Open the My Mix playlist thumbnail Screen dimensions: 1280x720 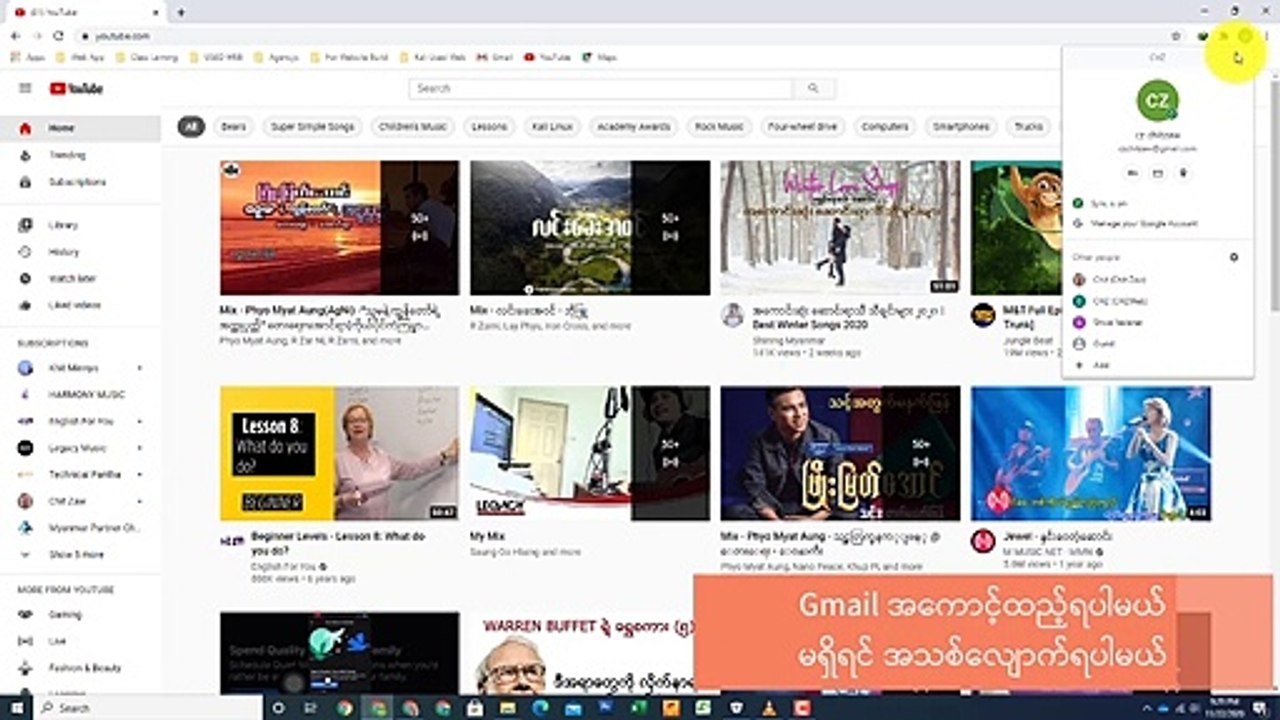click(x=589, y=453)
